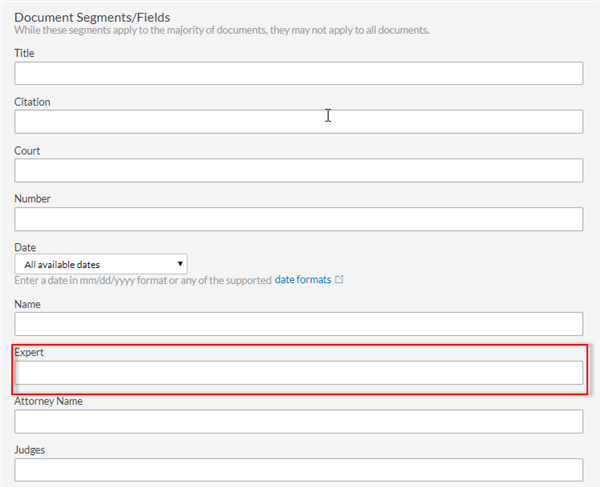Click the Judges field label
Screen dimensions: 600x487
click(x=29, y=450)
